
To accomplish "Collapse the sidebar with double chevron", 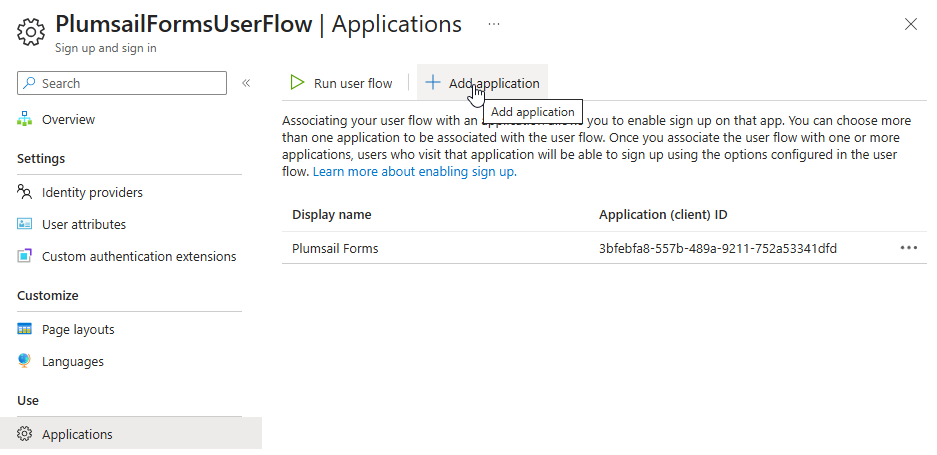I will click(x=246, y=83).
